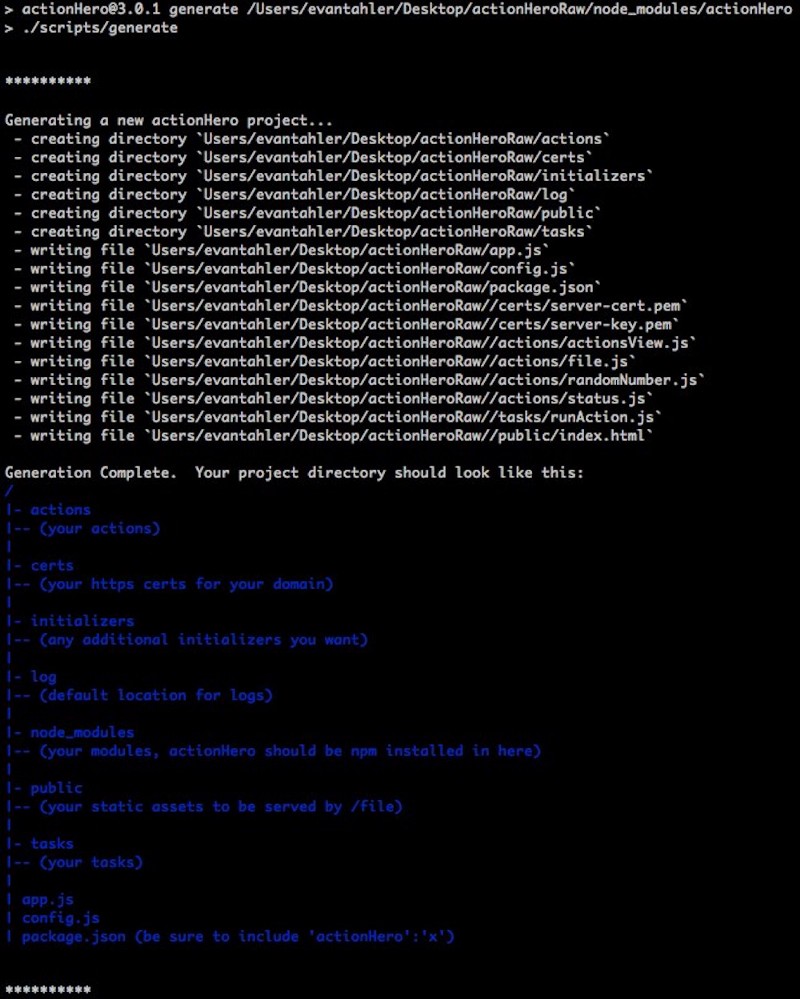Click the '(your tasks)' description line
Viewport: 800px width, 999px height.
pyautogui.click(x=74, y=862)
